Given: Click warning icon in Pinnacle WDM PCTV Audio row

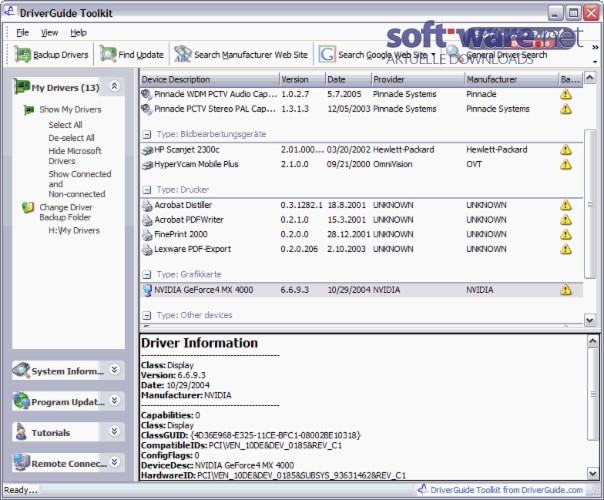Looking at the screenshot, I should coord(565,94).
